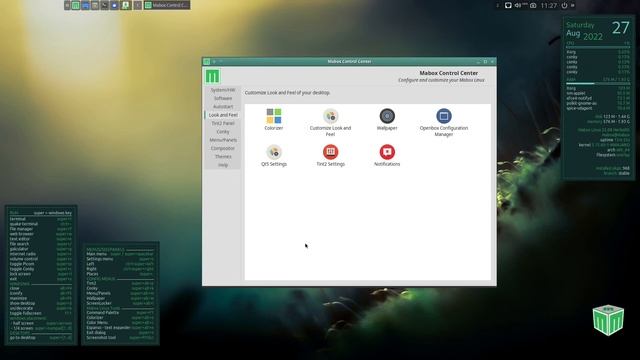Click the Mabox cube logo on desktop
This screenshot has height=360, width=640.
608,320
